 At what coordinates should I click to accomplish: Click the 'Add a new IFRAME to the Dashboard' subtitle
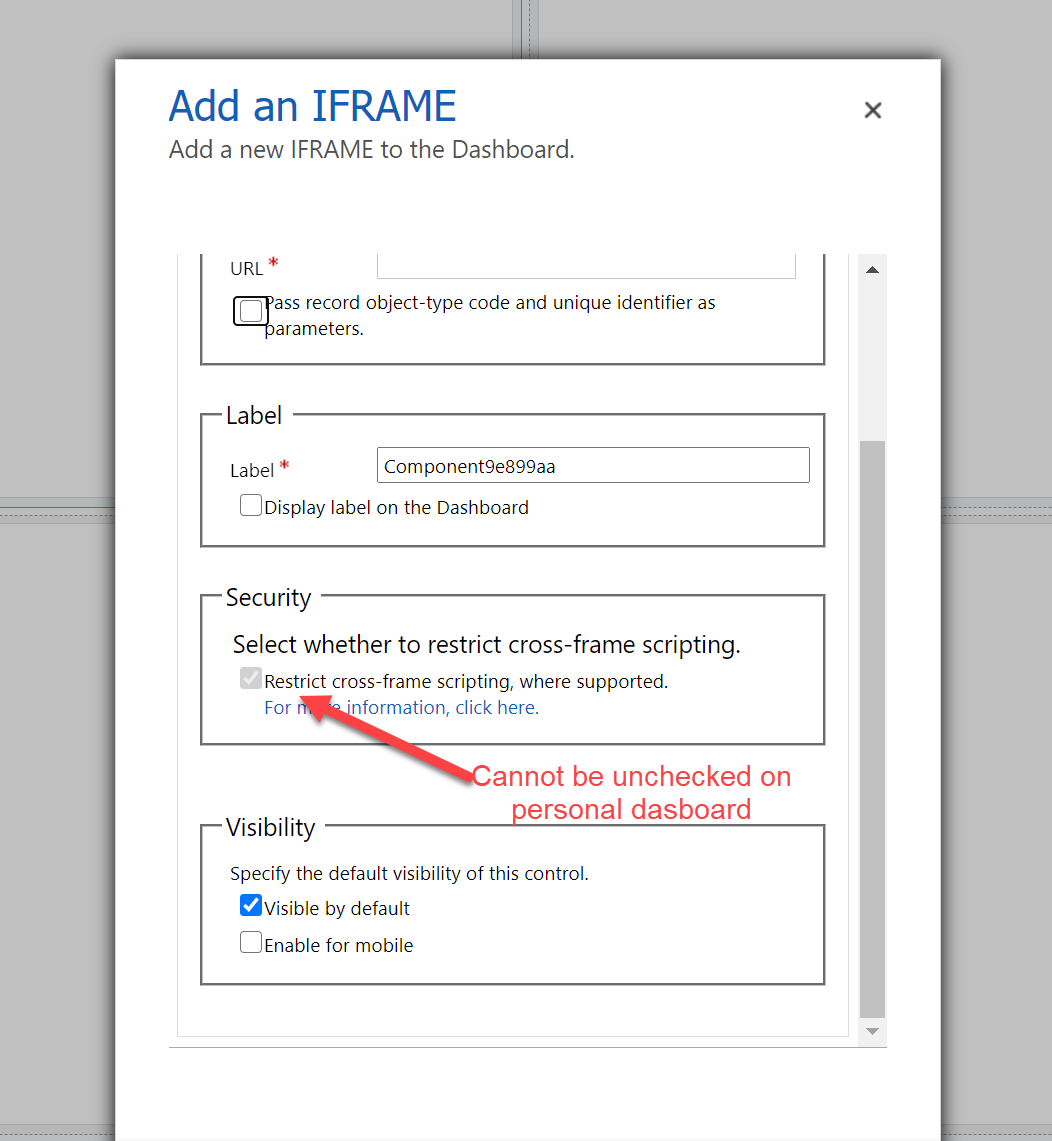pos(371,150)
